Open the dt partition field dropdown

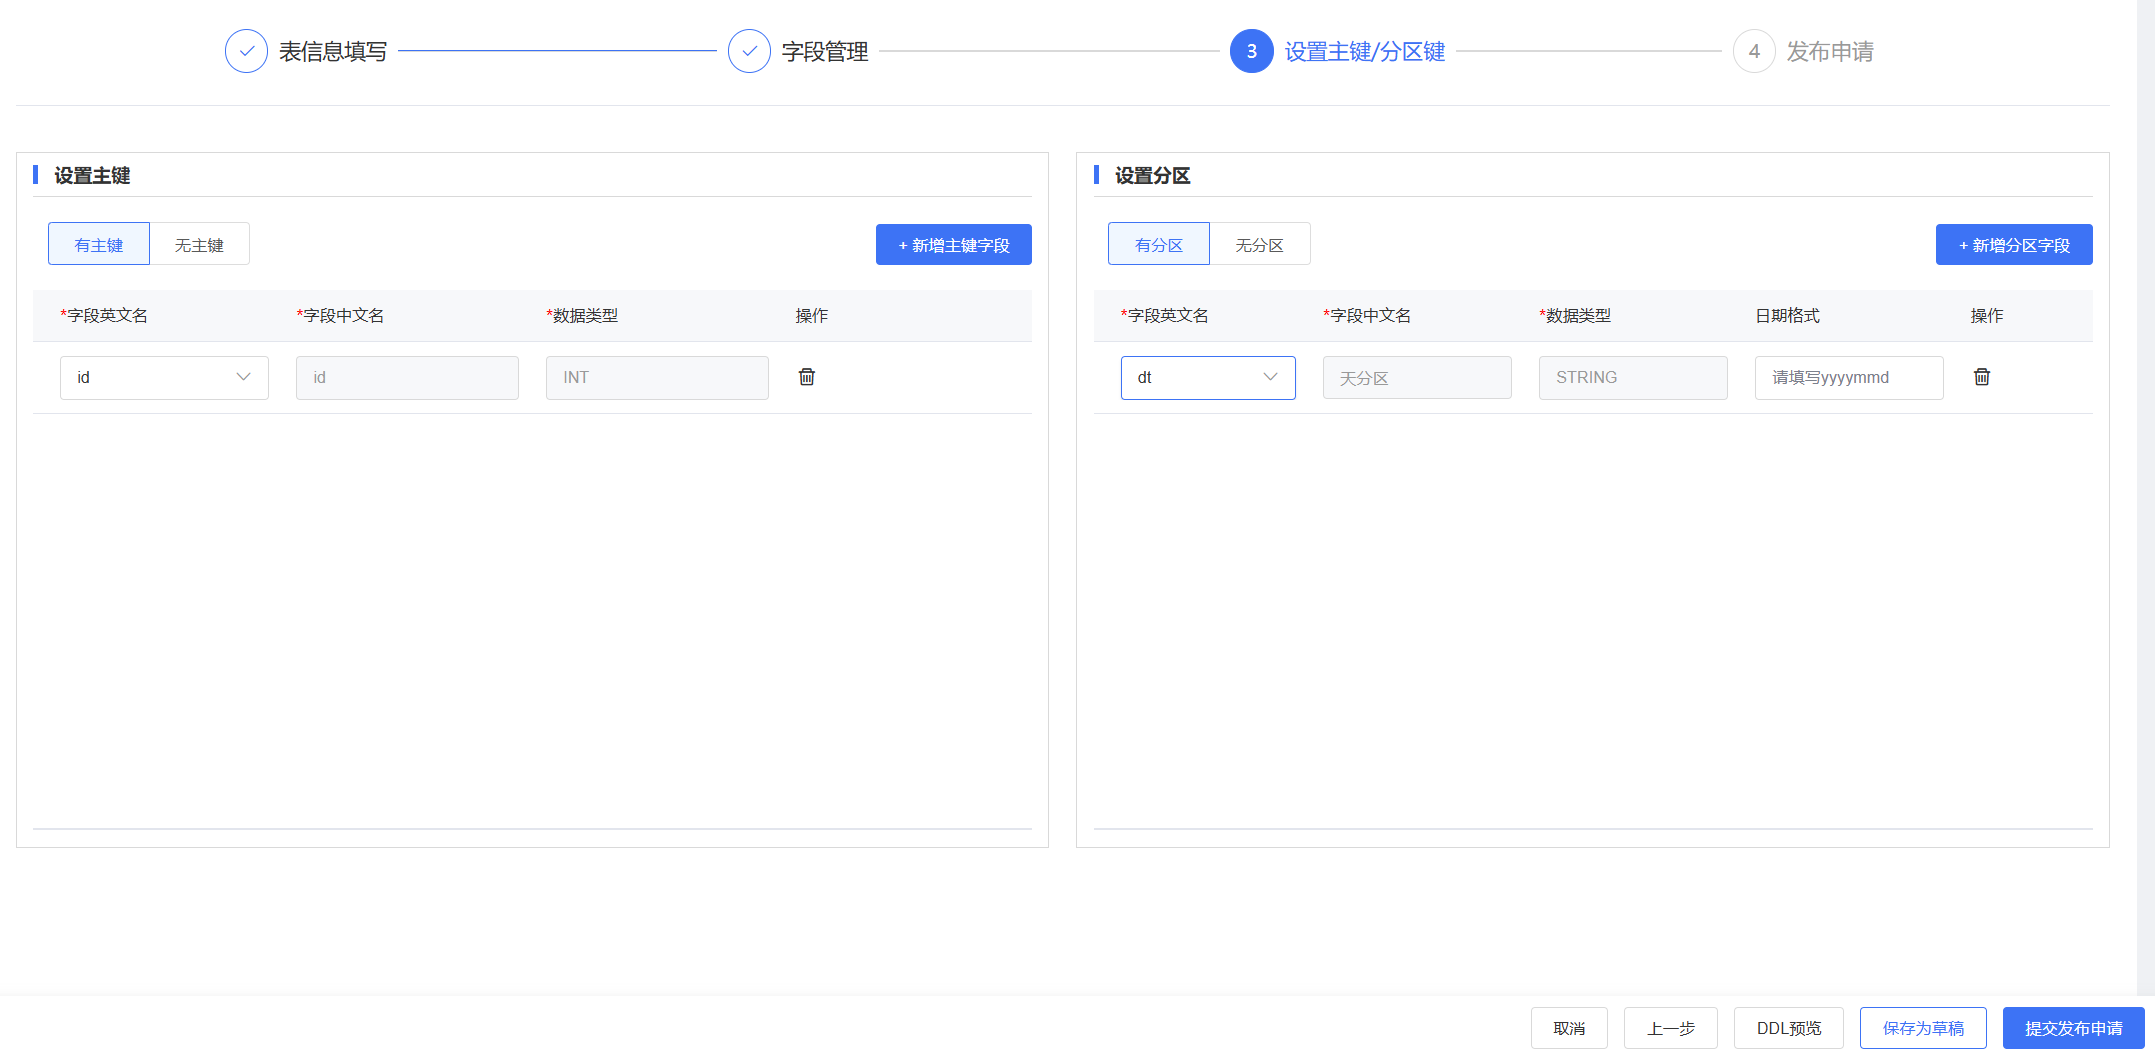coord(1208,377)
